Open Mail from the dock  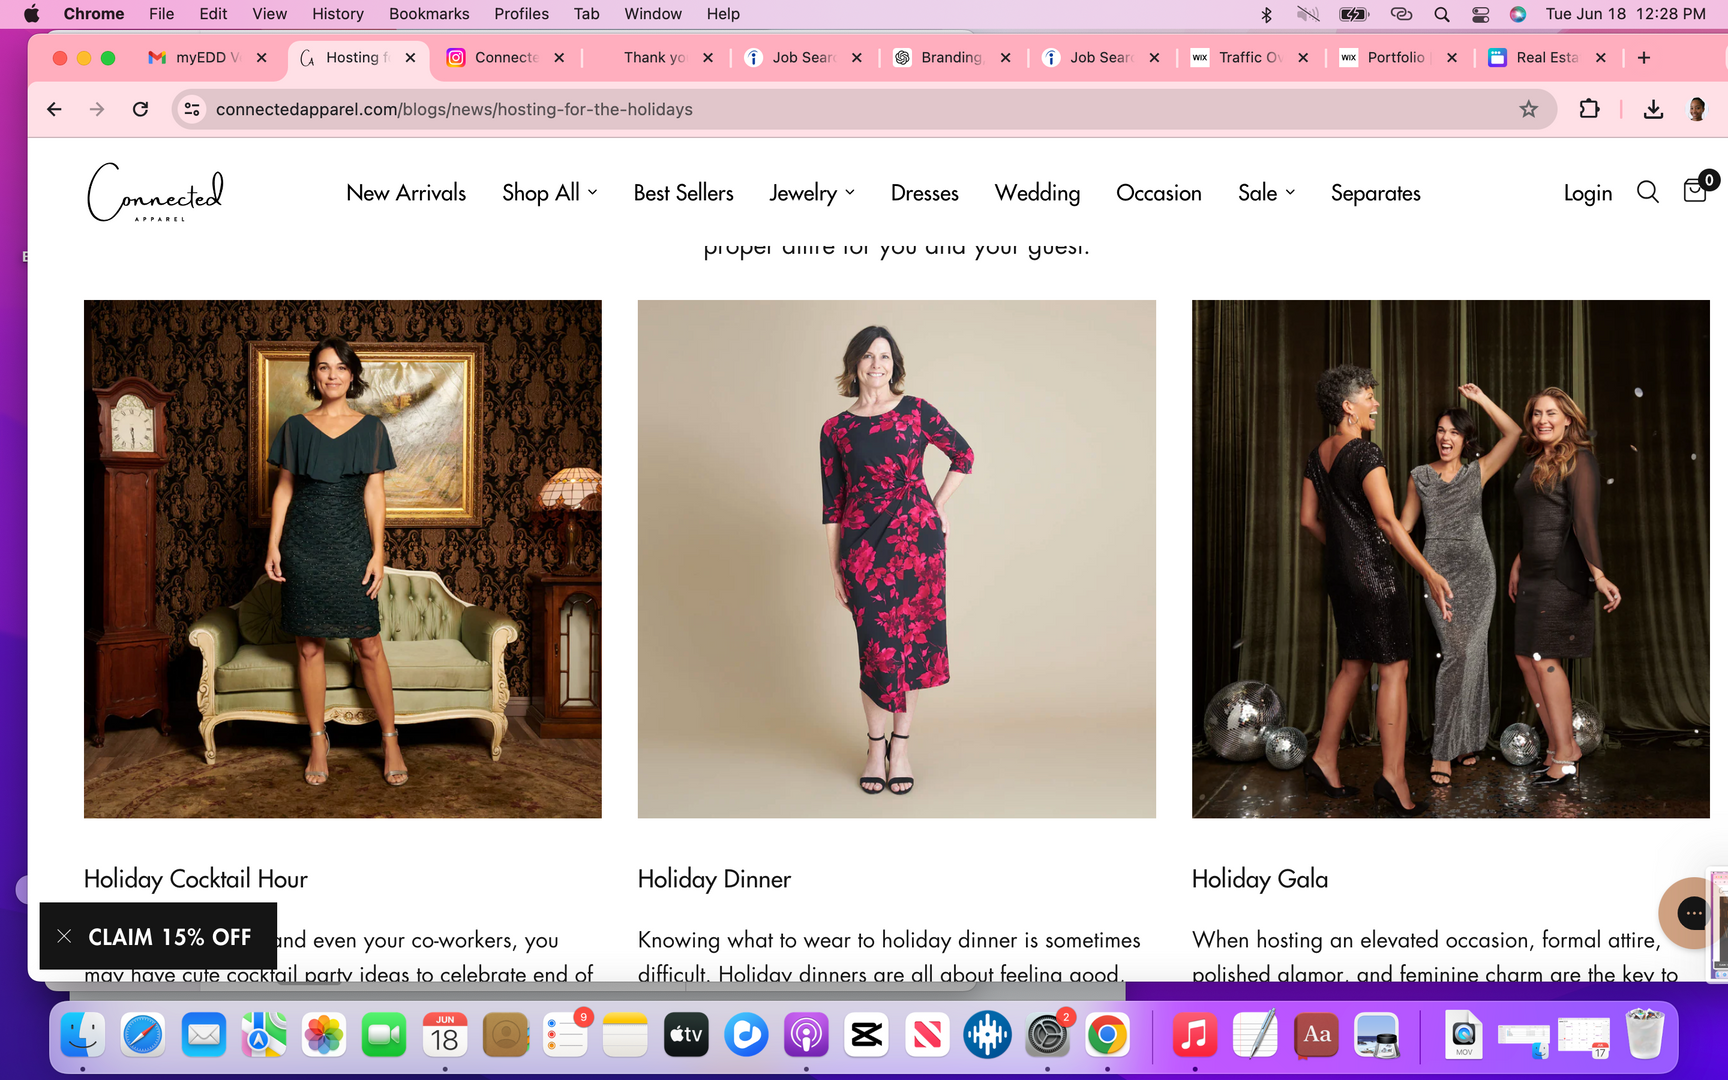click(204, 1035)
